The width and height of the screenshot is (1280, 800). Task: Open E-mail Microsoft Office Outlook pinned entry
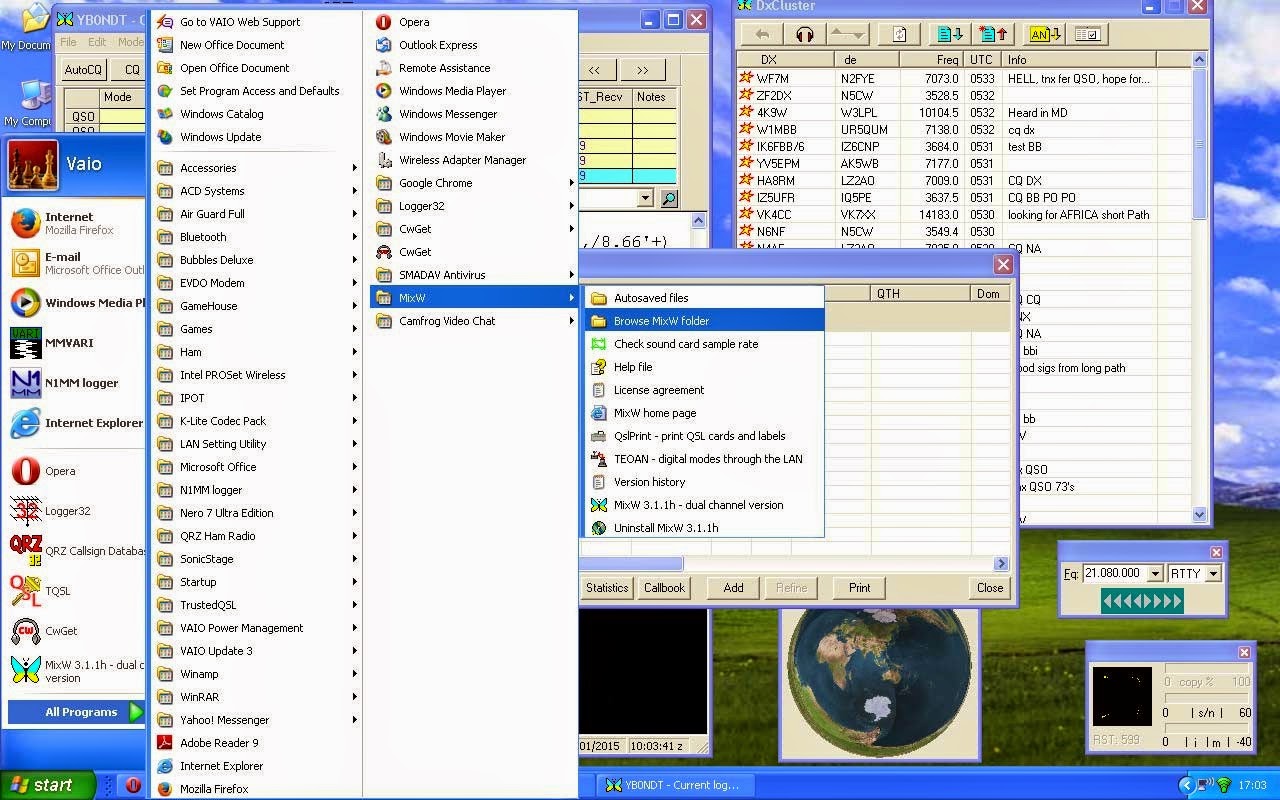(x=75, y=263)
